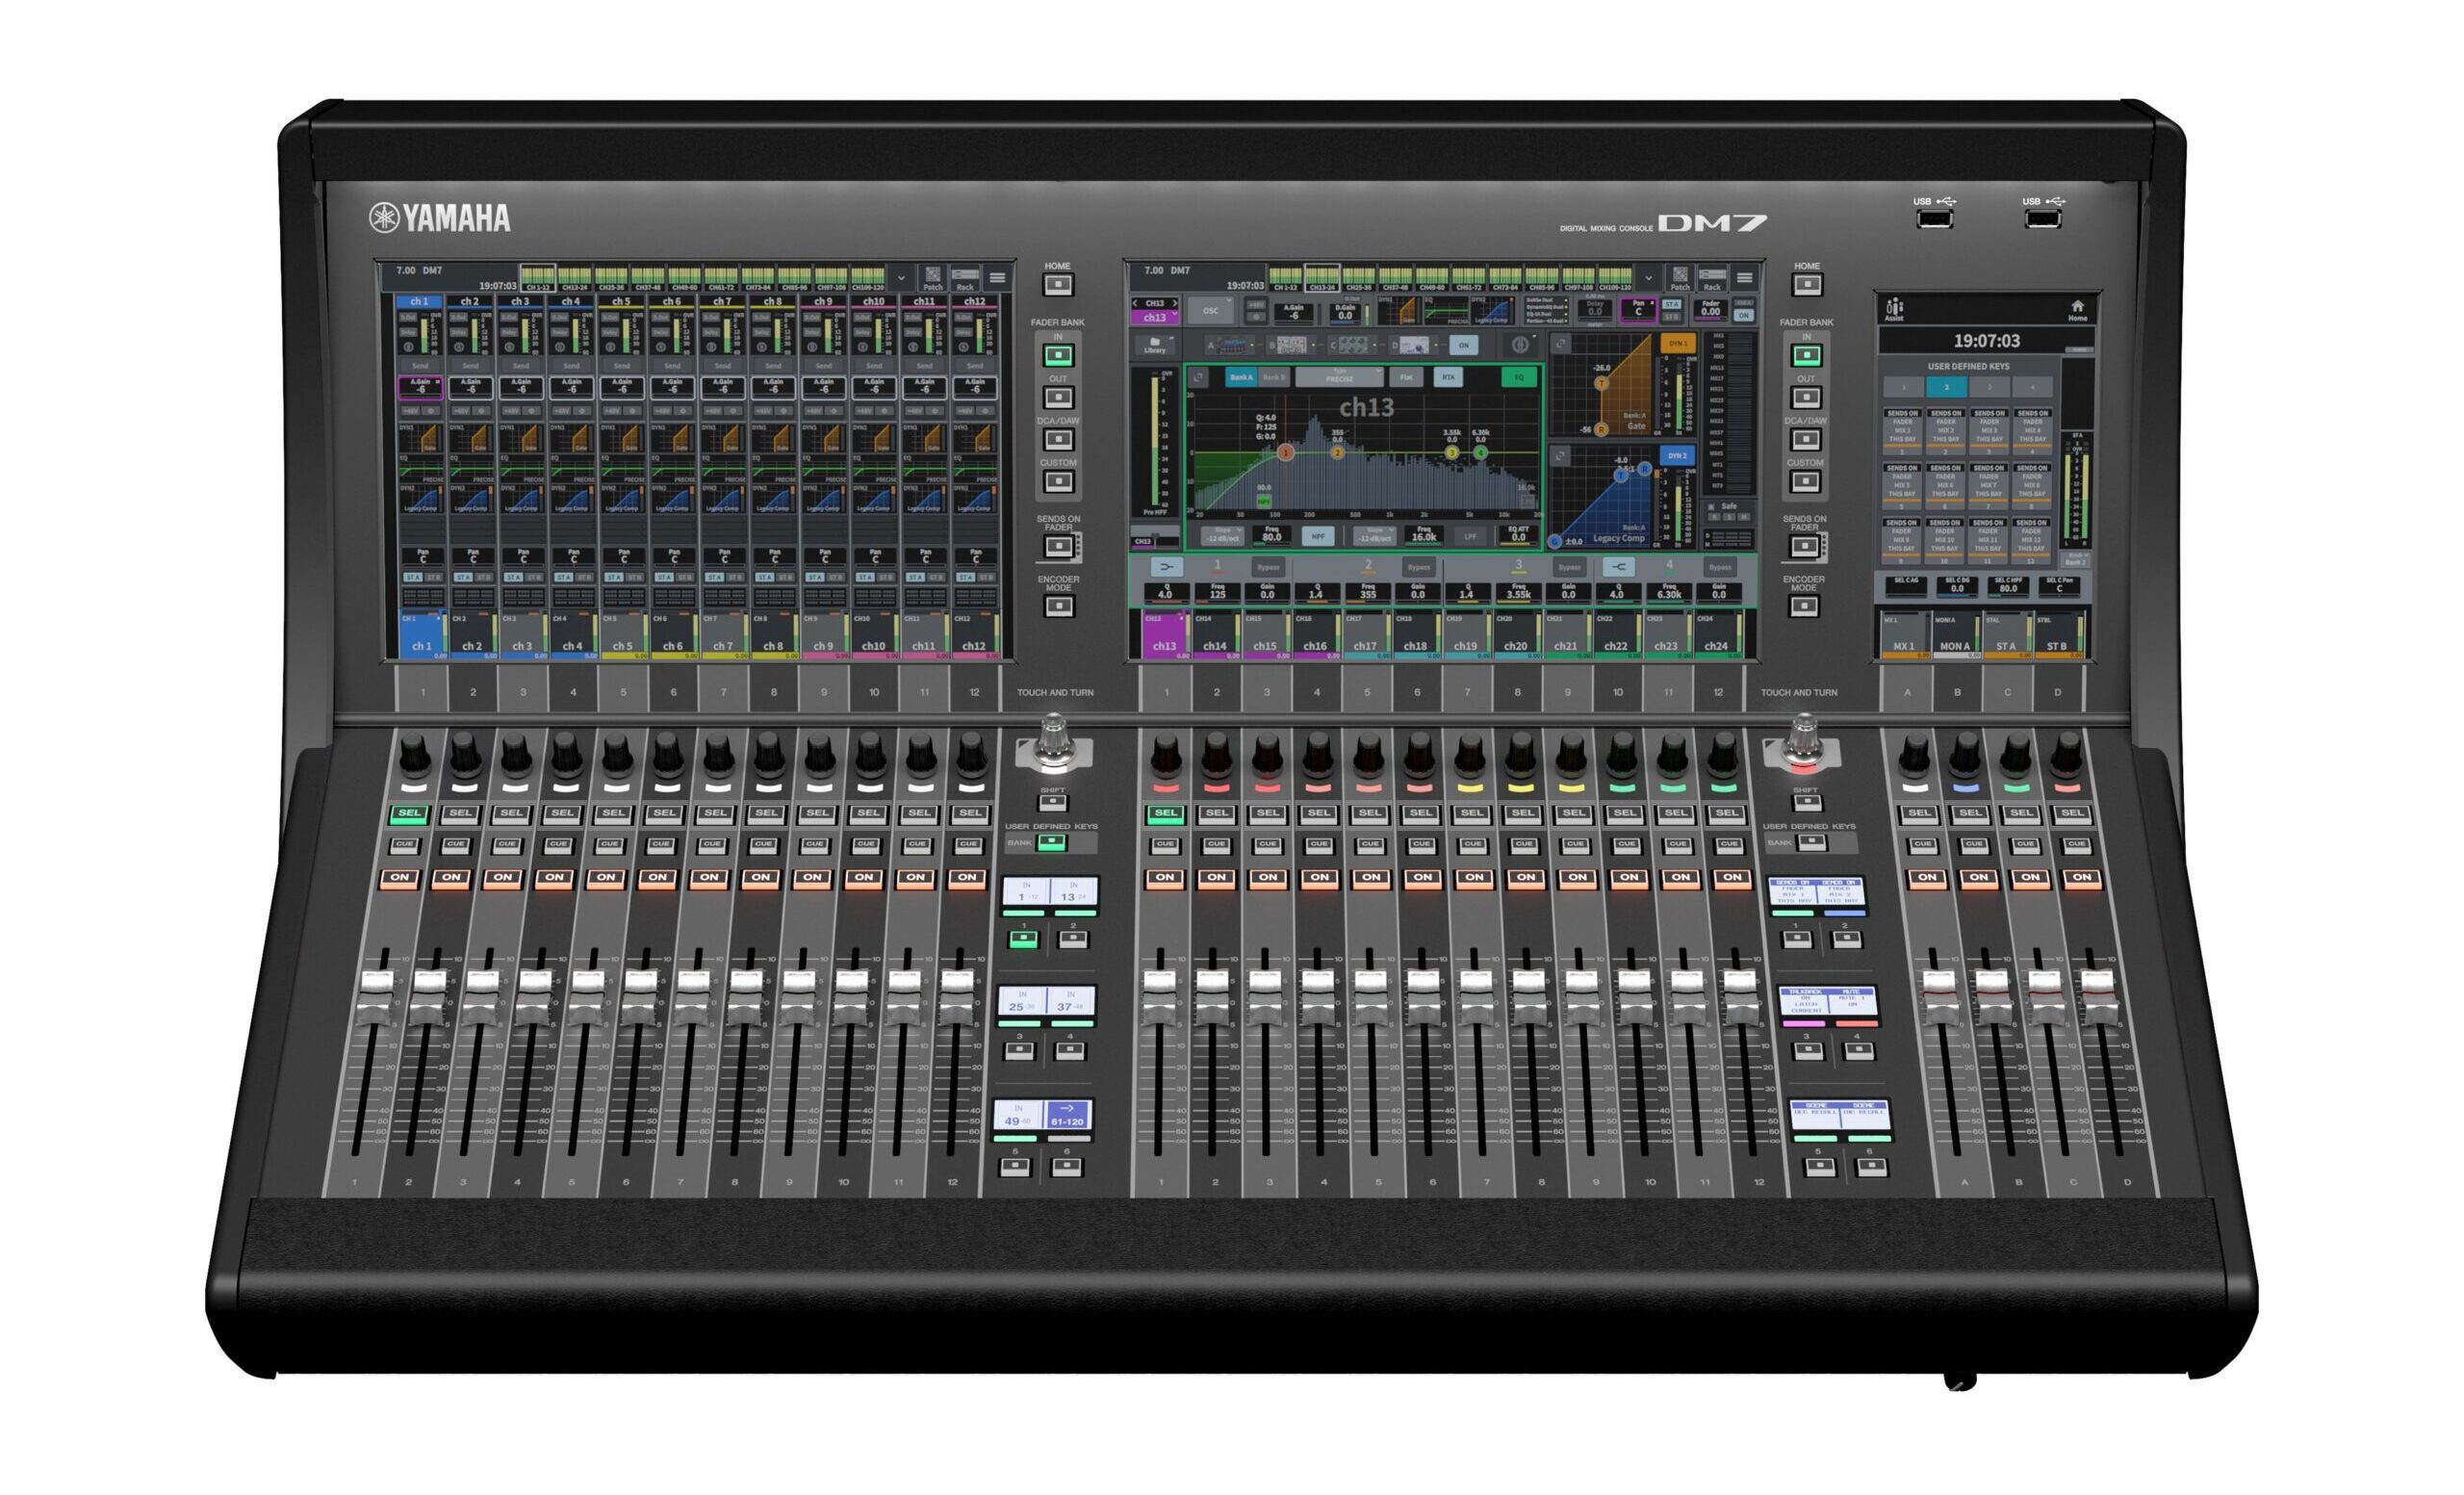Expand meter bank chevron on center touchscreen
2464x1495 pixels.
1649,278
